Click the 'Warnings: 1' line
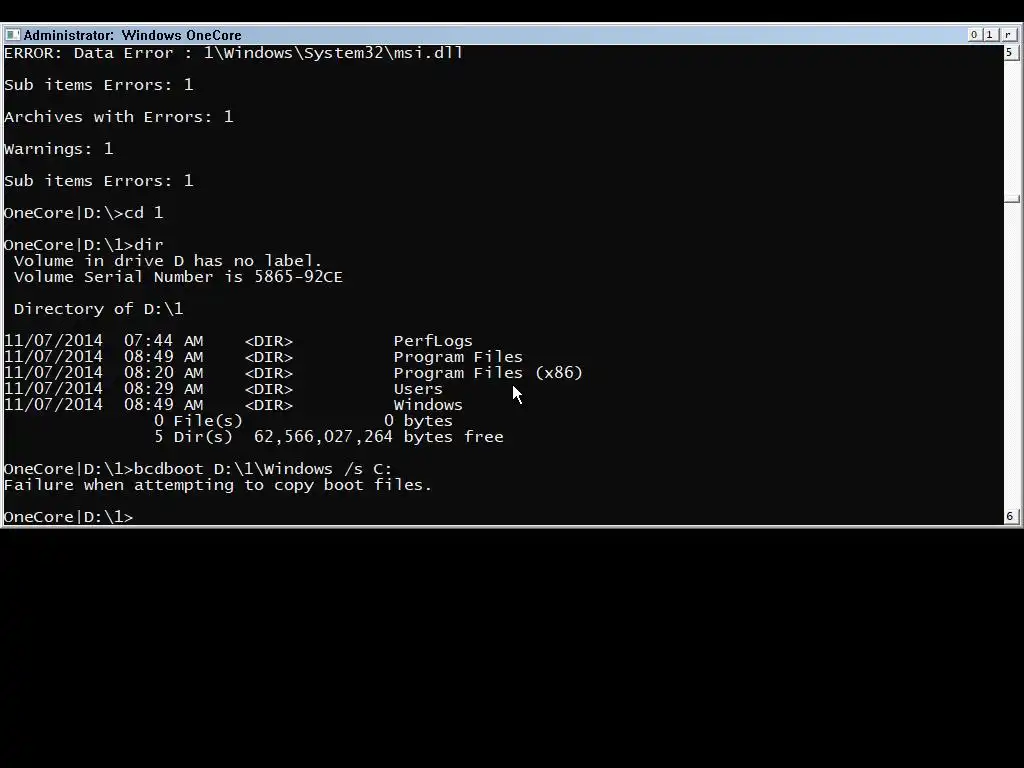The height and width of the screenshot is (768, 1024). click(x=59, y=149)
